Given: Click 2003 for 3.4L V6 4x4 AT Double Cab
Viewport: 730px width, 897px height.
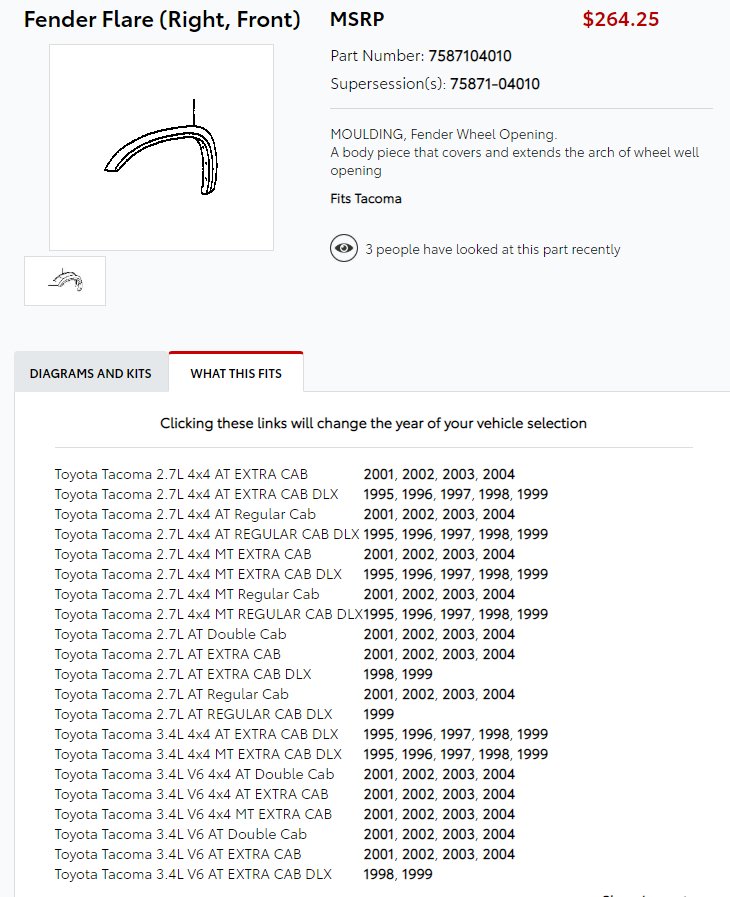Looking at the screenshot, I should [458, 774].
